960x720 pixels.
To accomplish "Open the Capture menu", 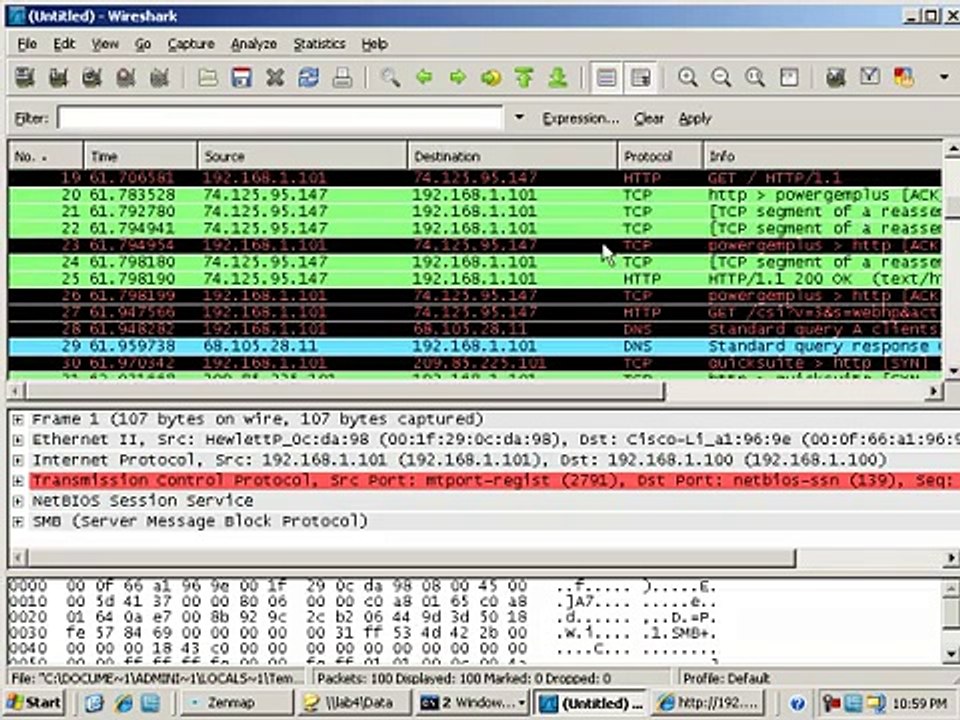I will (191, 43).
